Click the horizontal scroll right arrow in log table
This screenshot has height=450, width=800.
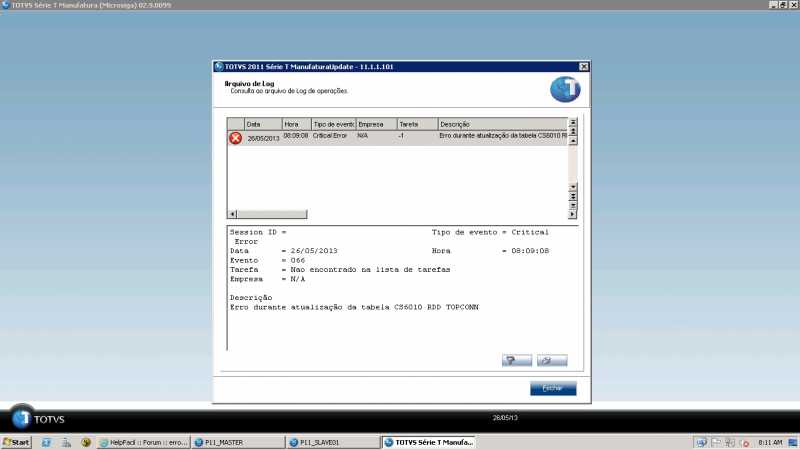click(x=572, y=215)
